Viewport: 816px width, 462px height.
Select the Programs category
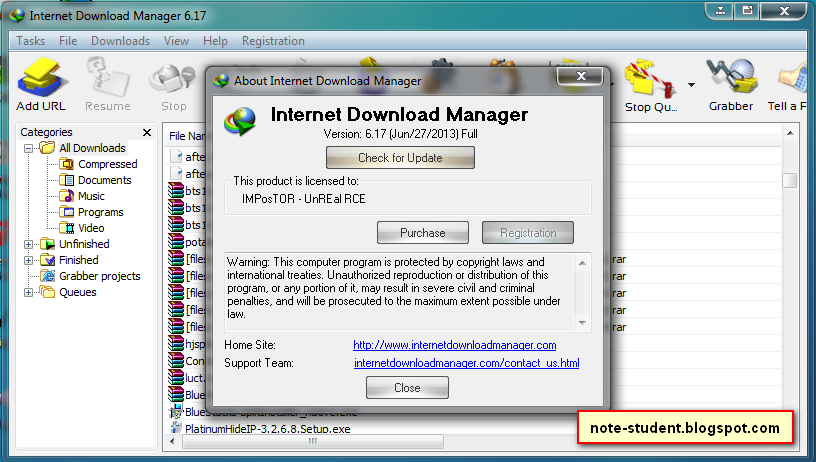pos(100,212)
